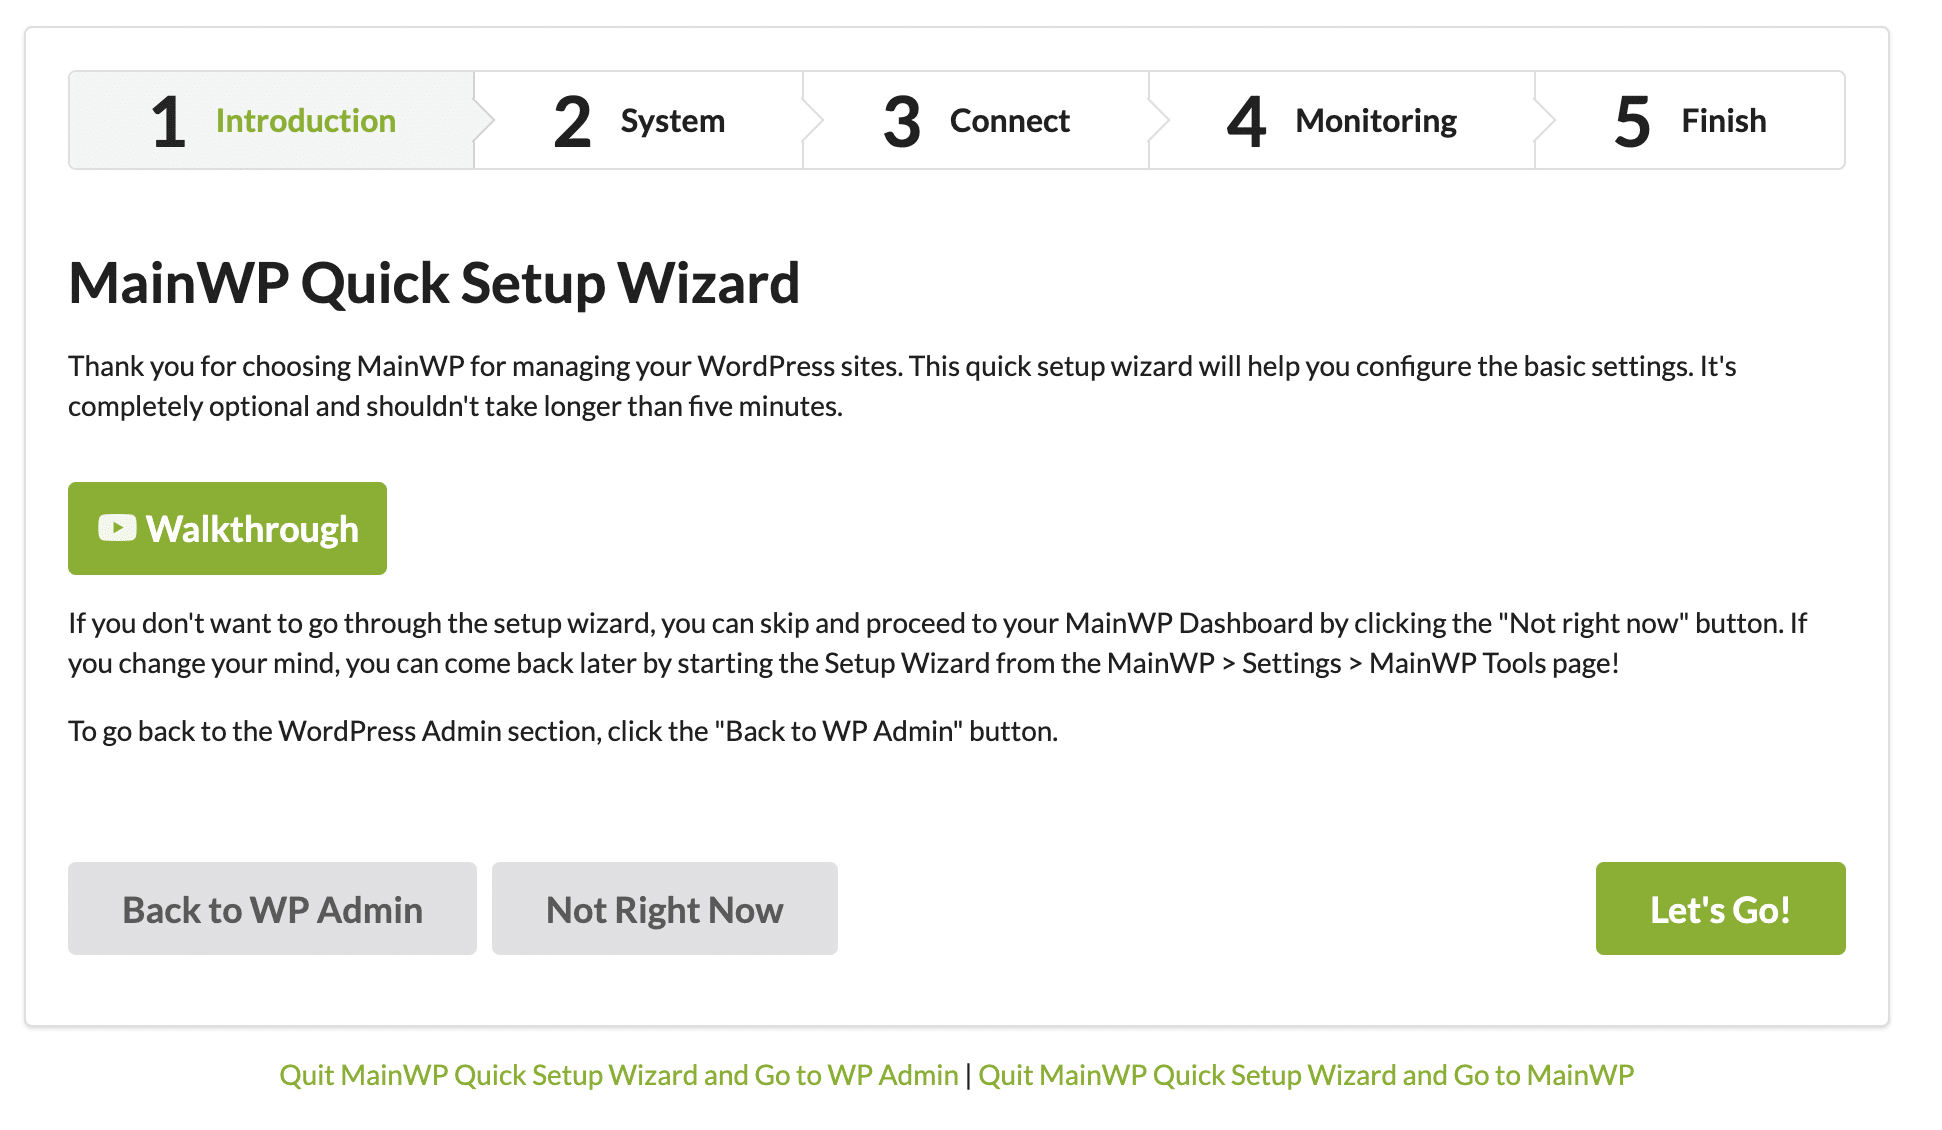Select the Introduction step tab

click(272, 120)
